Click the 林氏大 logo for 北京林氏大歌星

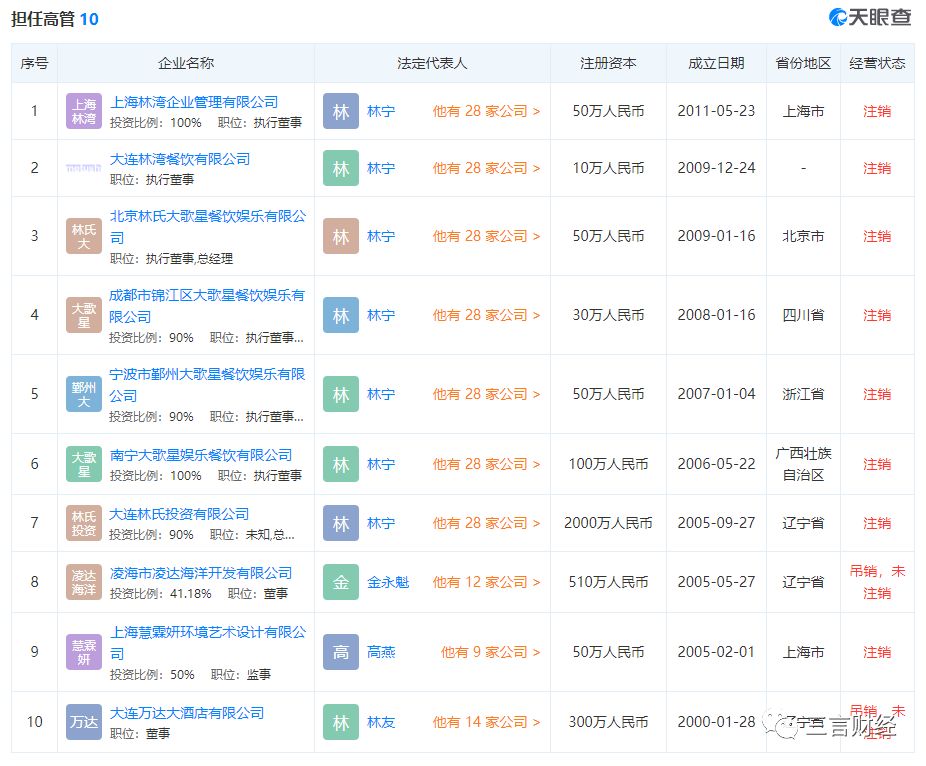point(84,236)
